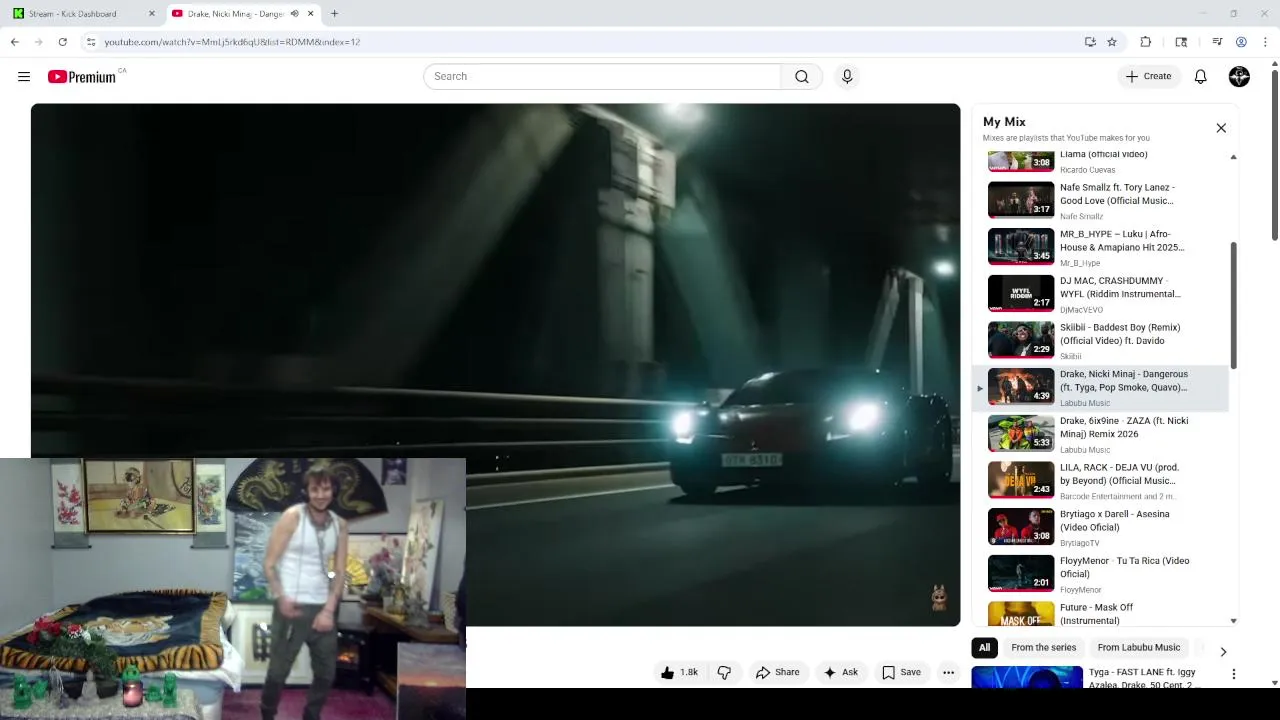Viewport: 1280px width, 720px height.
Task: Share the video
Action: pos(777,672)
